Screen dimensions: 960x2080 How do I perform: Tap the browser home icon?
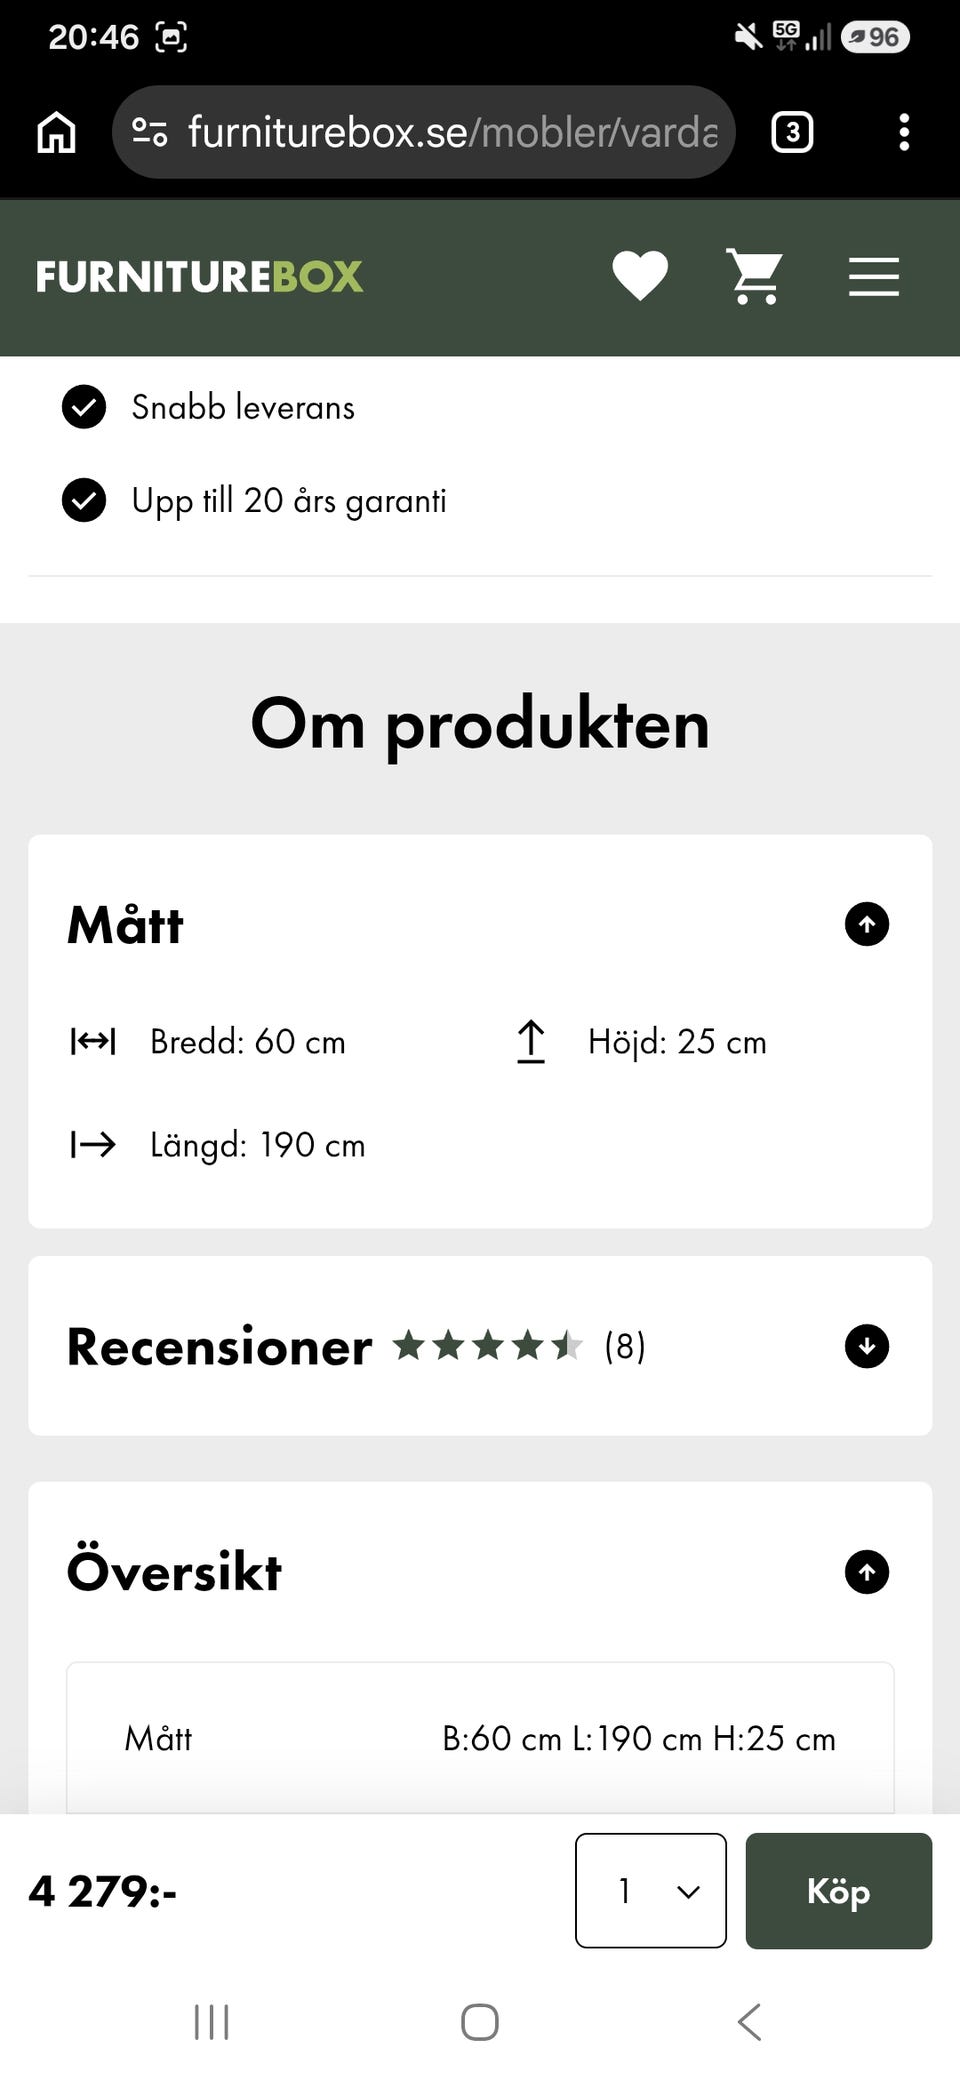point(56,132)
